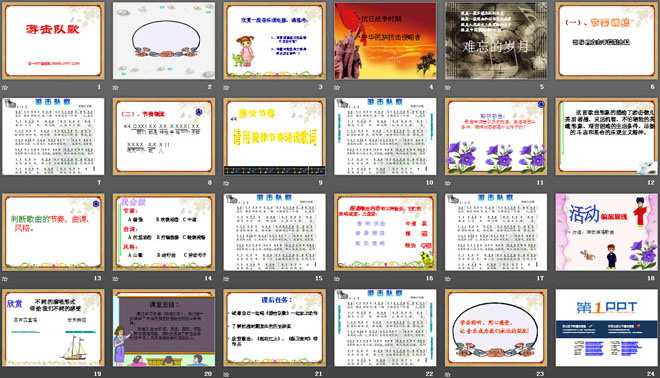Select slide 6 thumbnail
The width and height of the screenshot is (660, 378).
click(607, 41)
